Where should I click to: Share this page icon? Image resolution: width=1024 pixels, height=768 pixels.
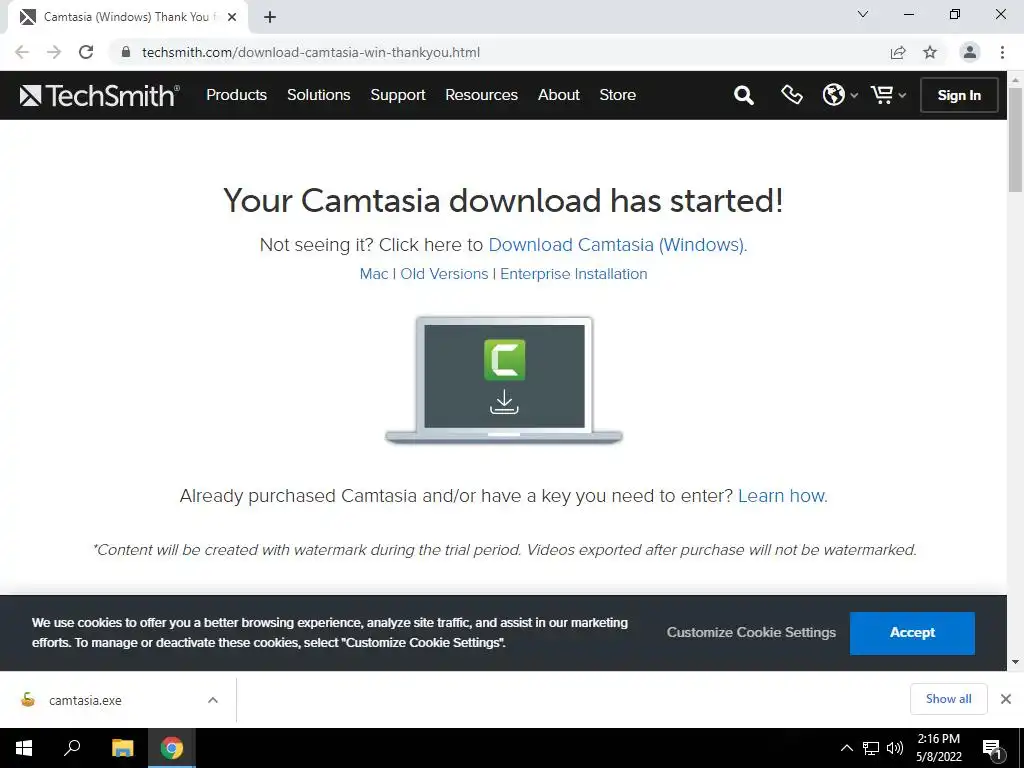tap(898, 52)
